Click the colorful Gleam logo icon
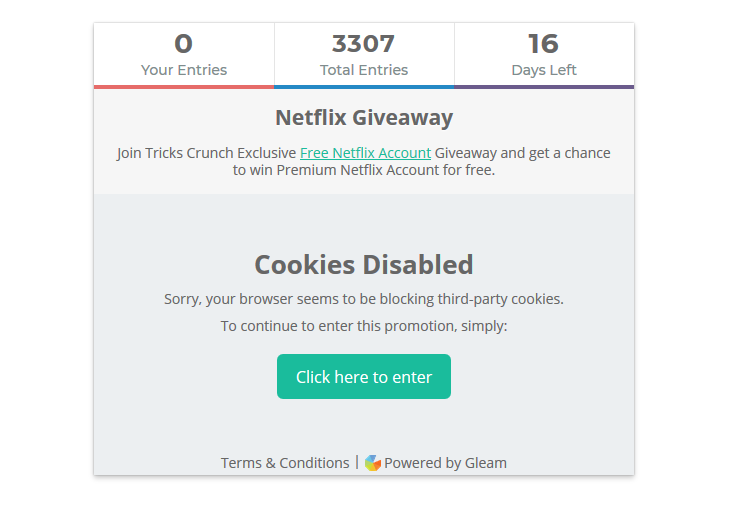735x506 pixels. click(373, 463)
